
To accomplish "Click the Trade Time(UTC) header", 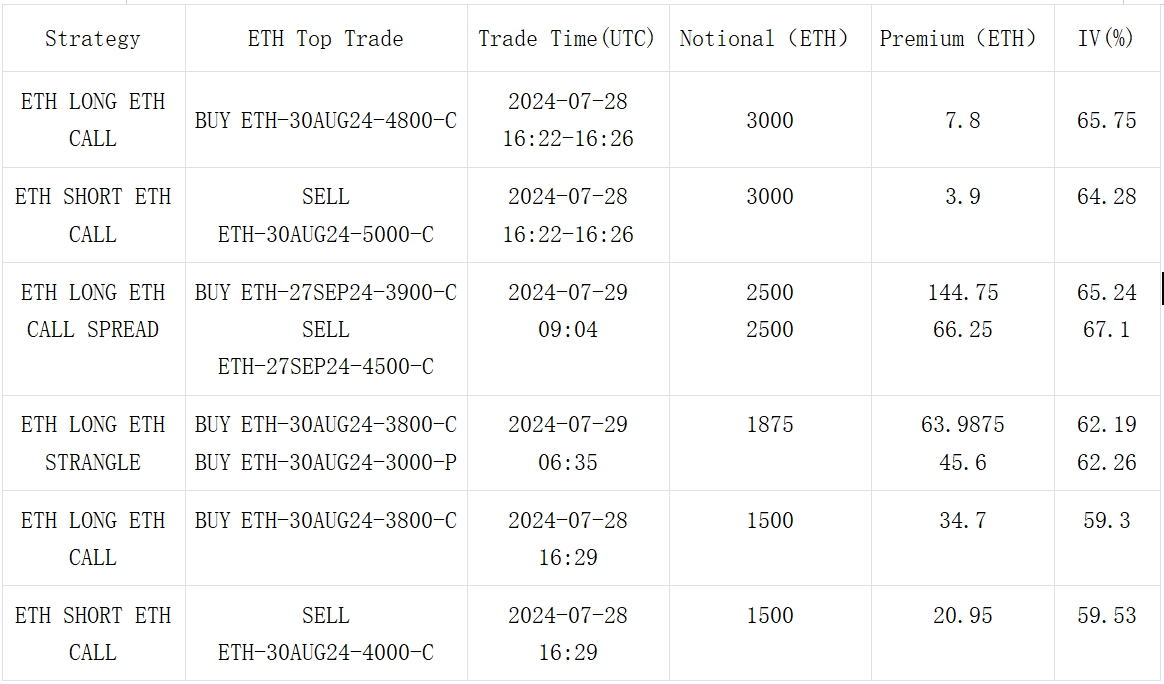I will coord(568,39).
